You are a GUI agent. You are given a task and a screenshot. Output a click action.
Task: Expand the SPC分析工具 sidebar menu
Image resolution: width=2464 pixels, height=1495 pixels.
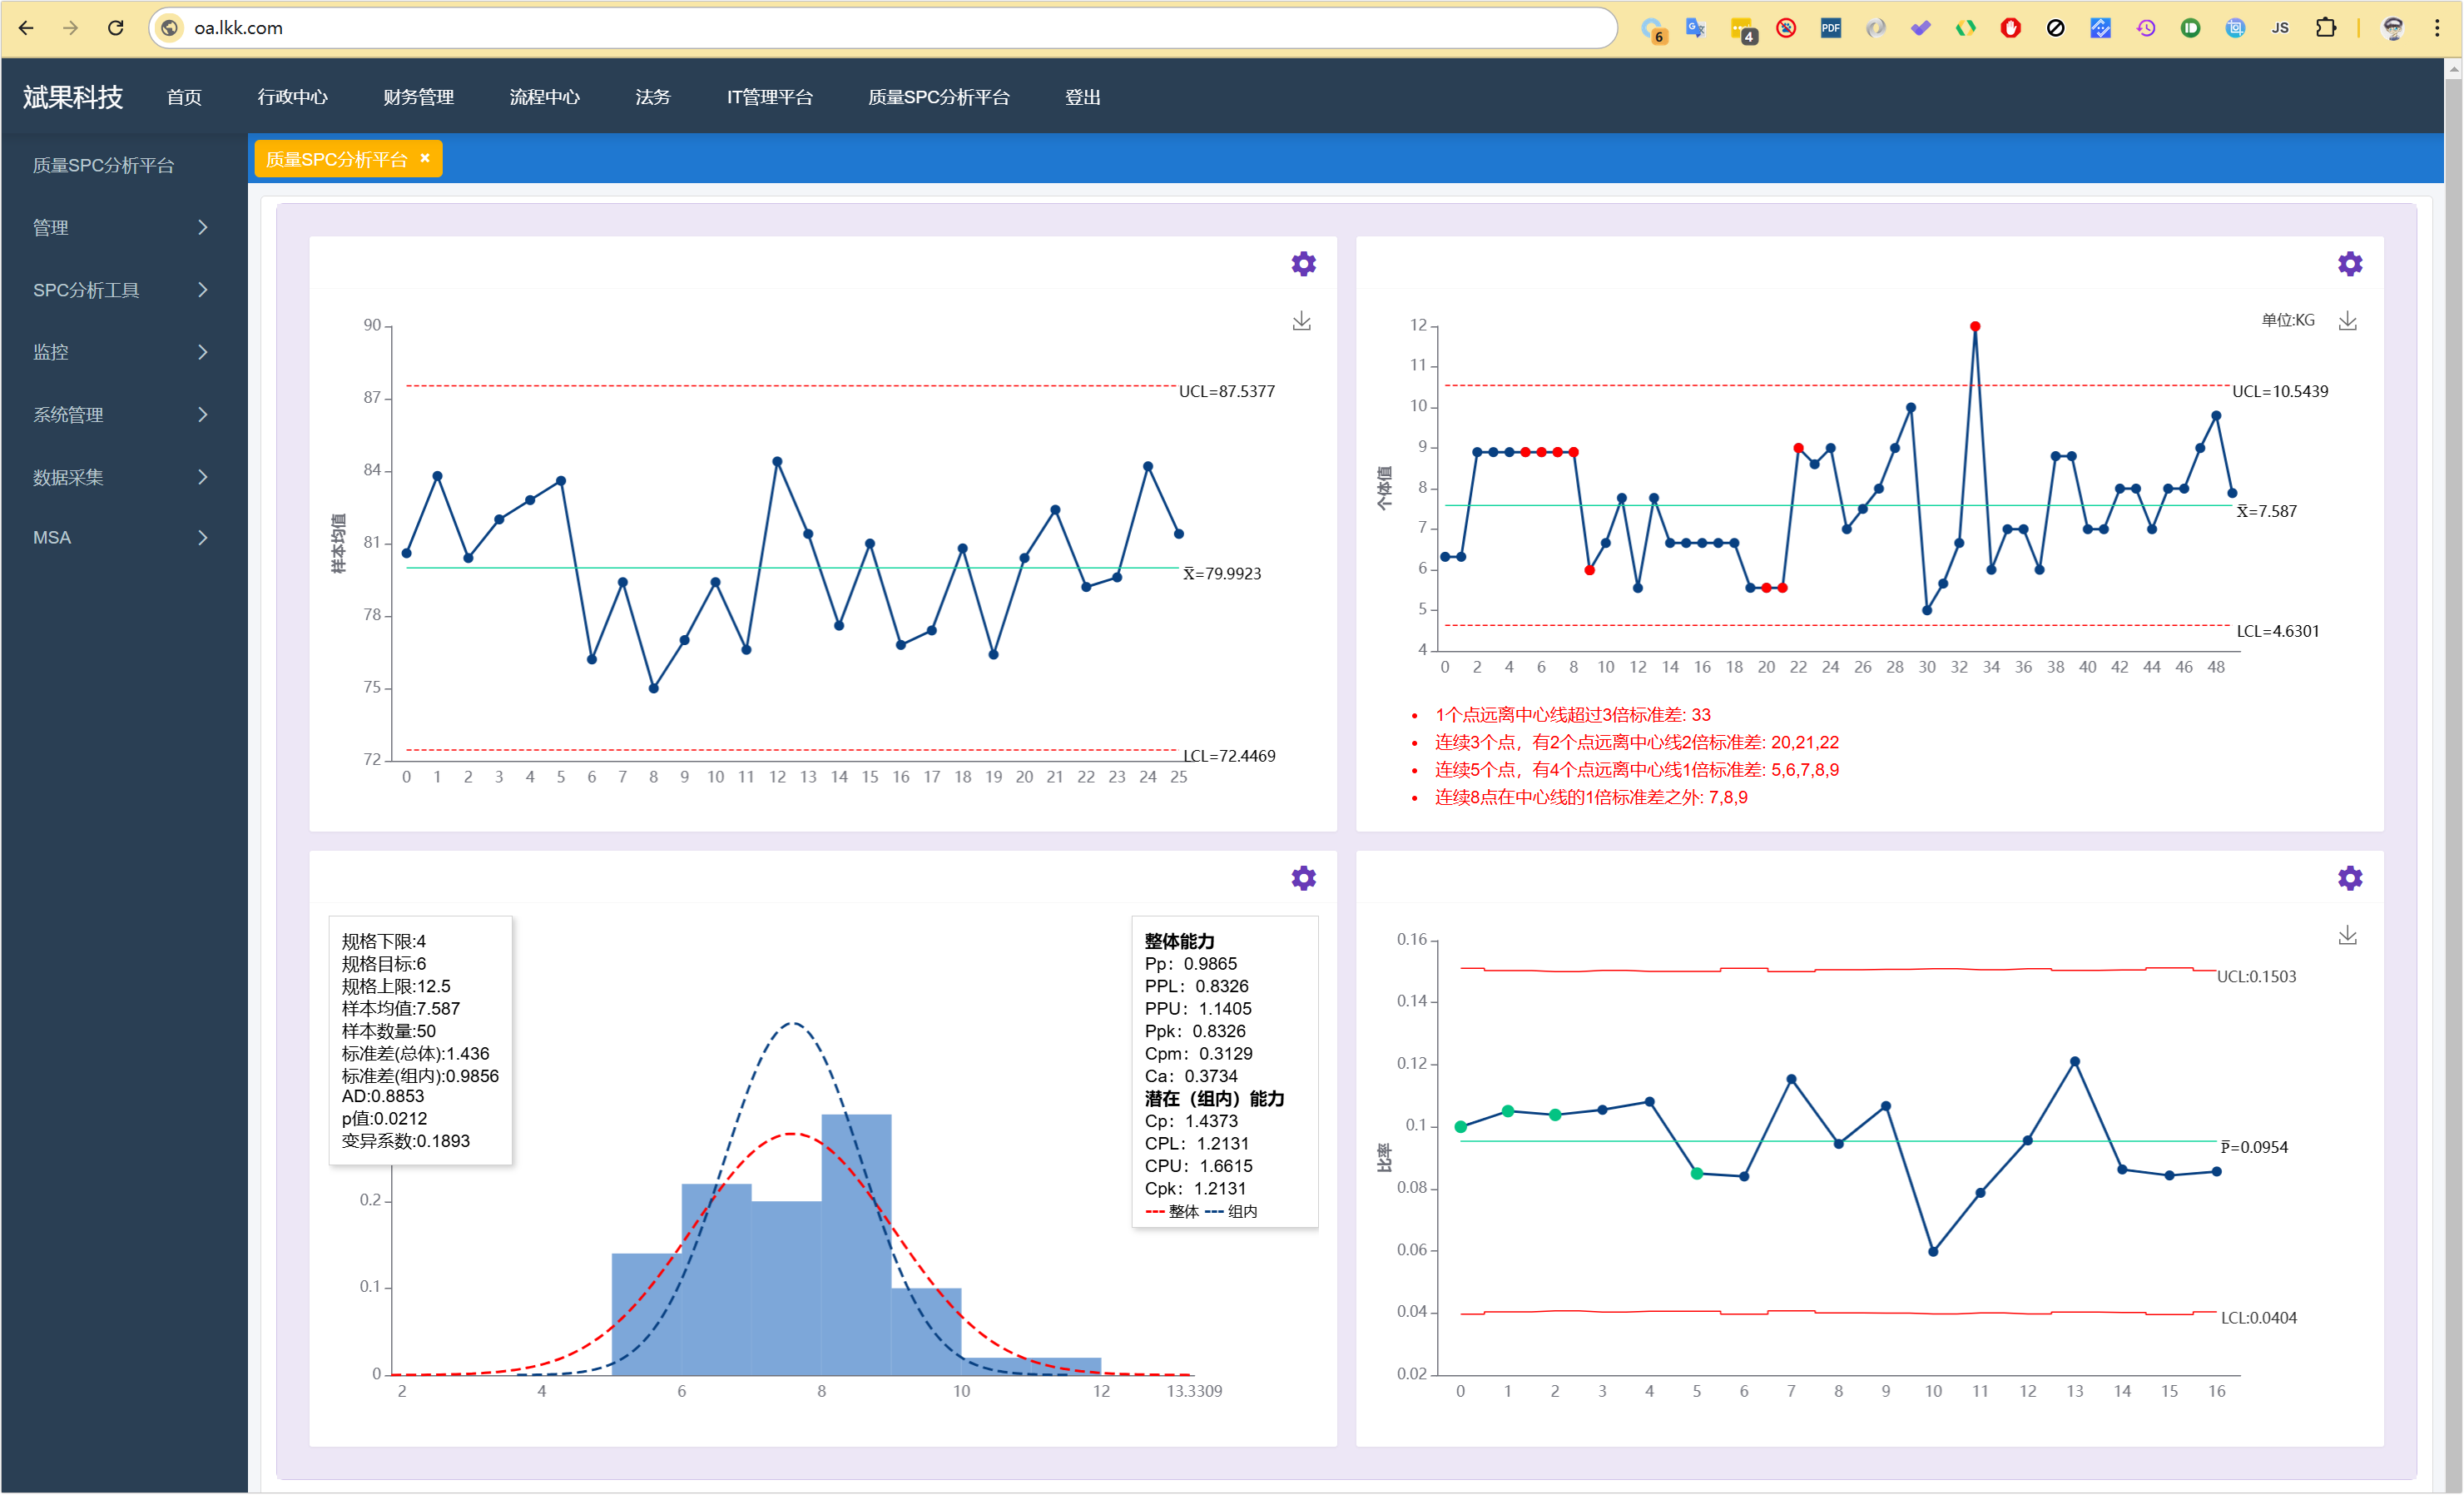click(123, 290)
